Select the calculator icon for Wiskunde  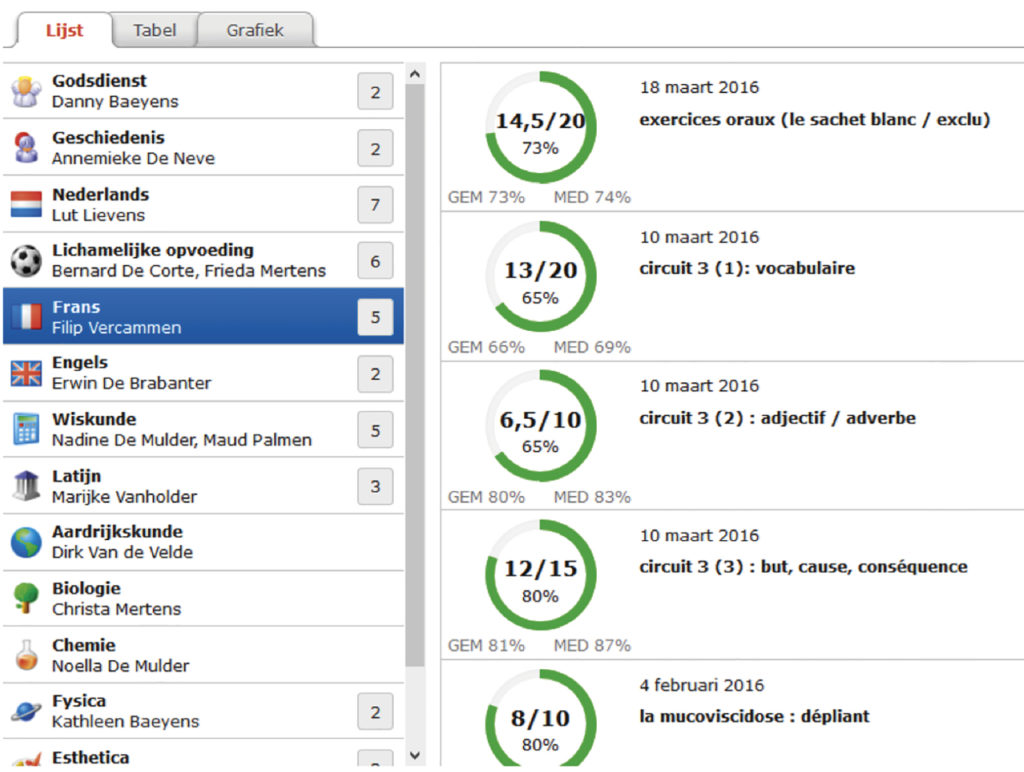[26, 429]
